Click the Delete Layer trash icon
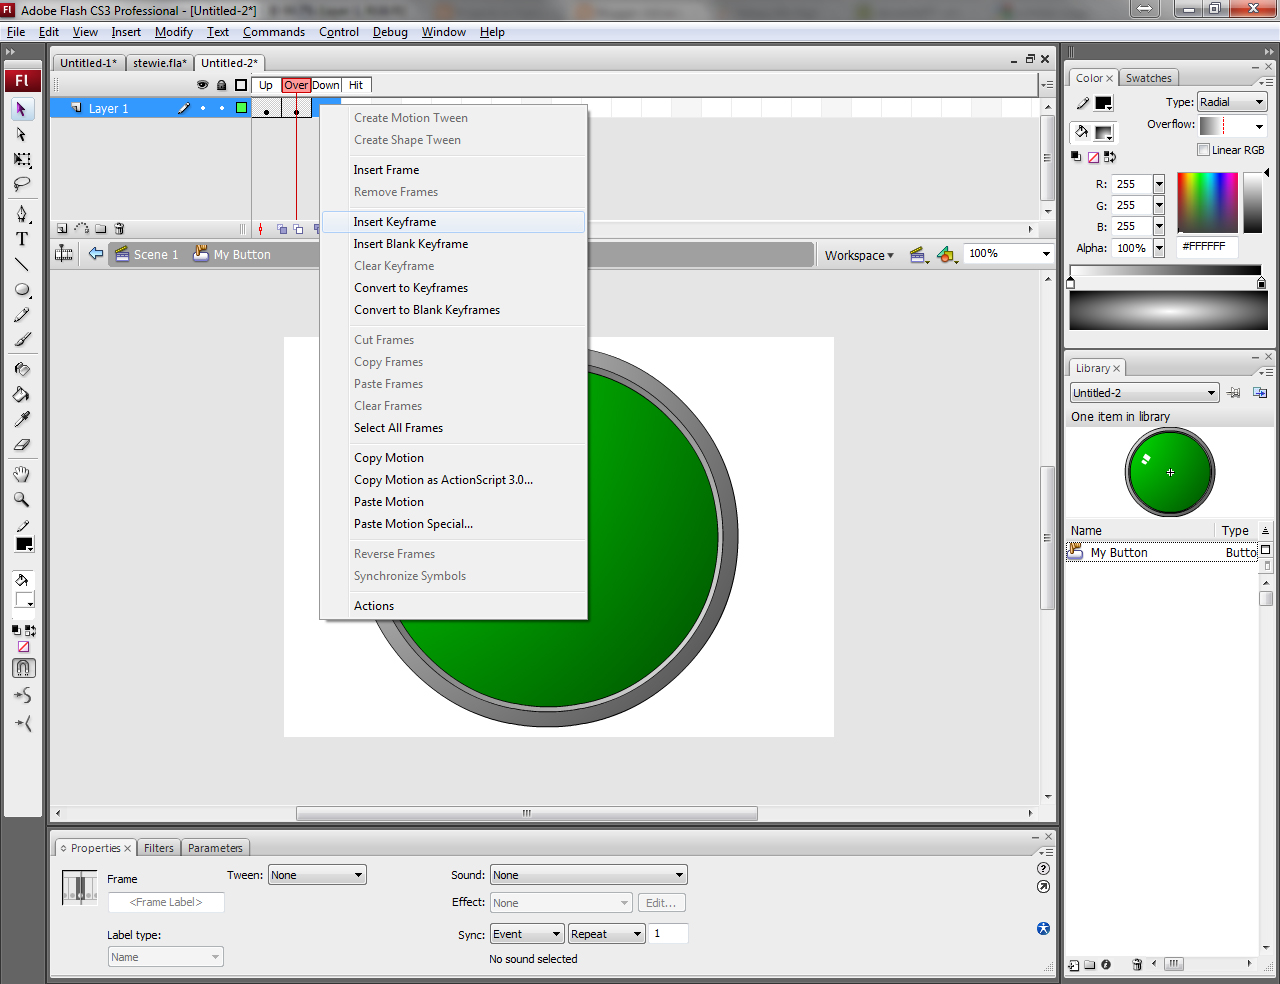This screenshot has height=984, width=1280. point(119,229)
